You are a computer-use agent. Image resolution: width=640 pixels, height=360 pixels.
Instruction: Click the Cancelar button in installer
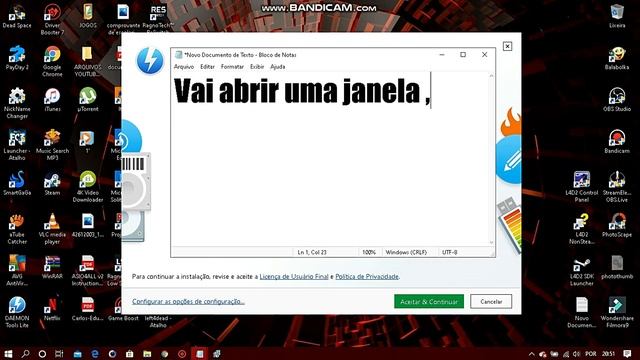[x=491, y=302]
